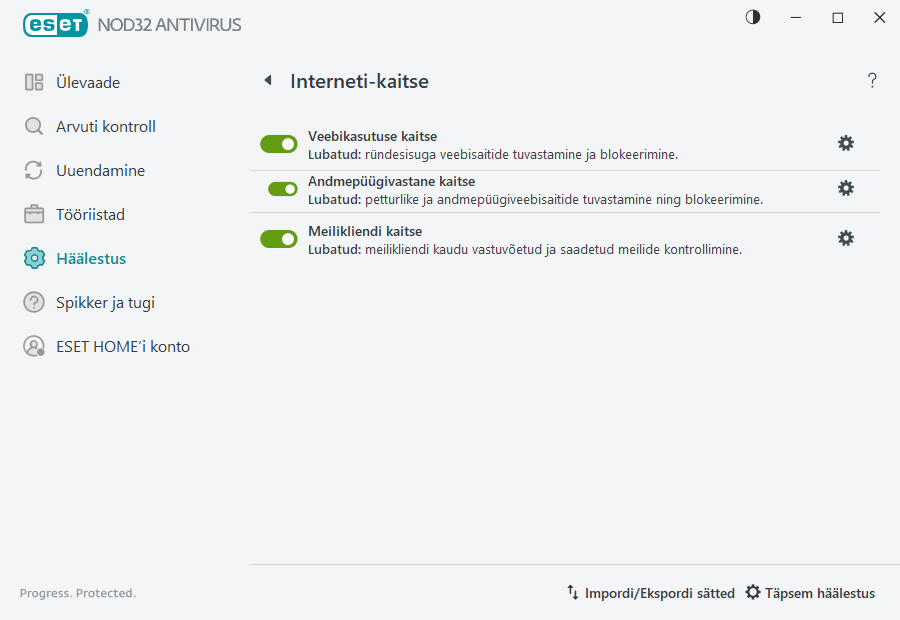Select the Häälestus gear icon in sidebar

(x=34, y=258)
